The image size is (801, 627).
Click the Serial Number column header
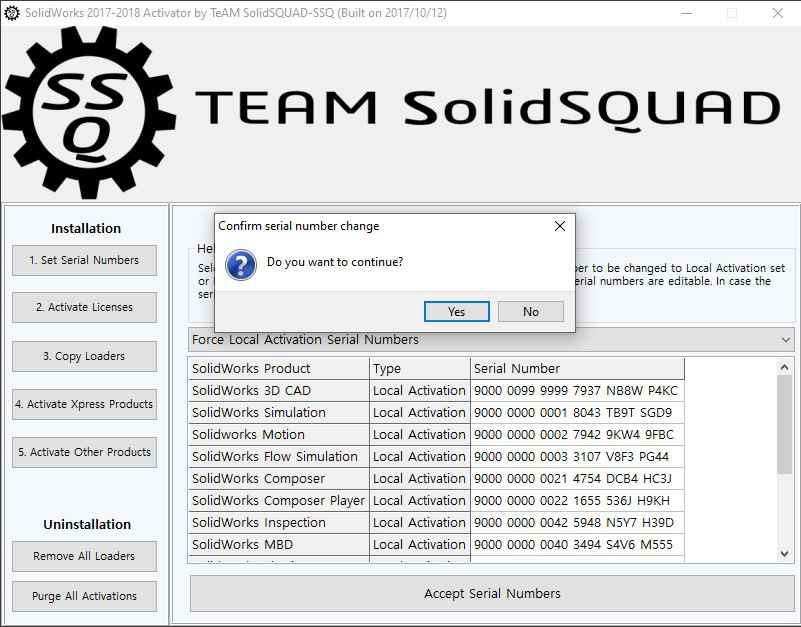576,368
